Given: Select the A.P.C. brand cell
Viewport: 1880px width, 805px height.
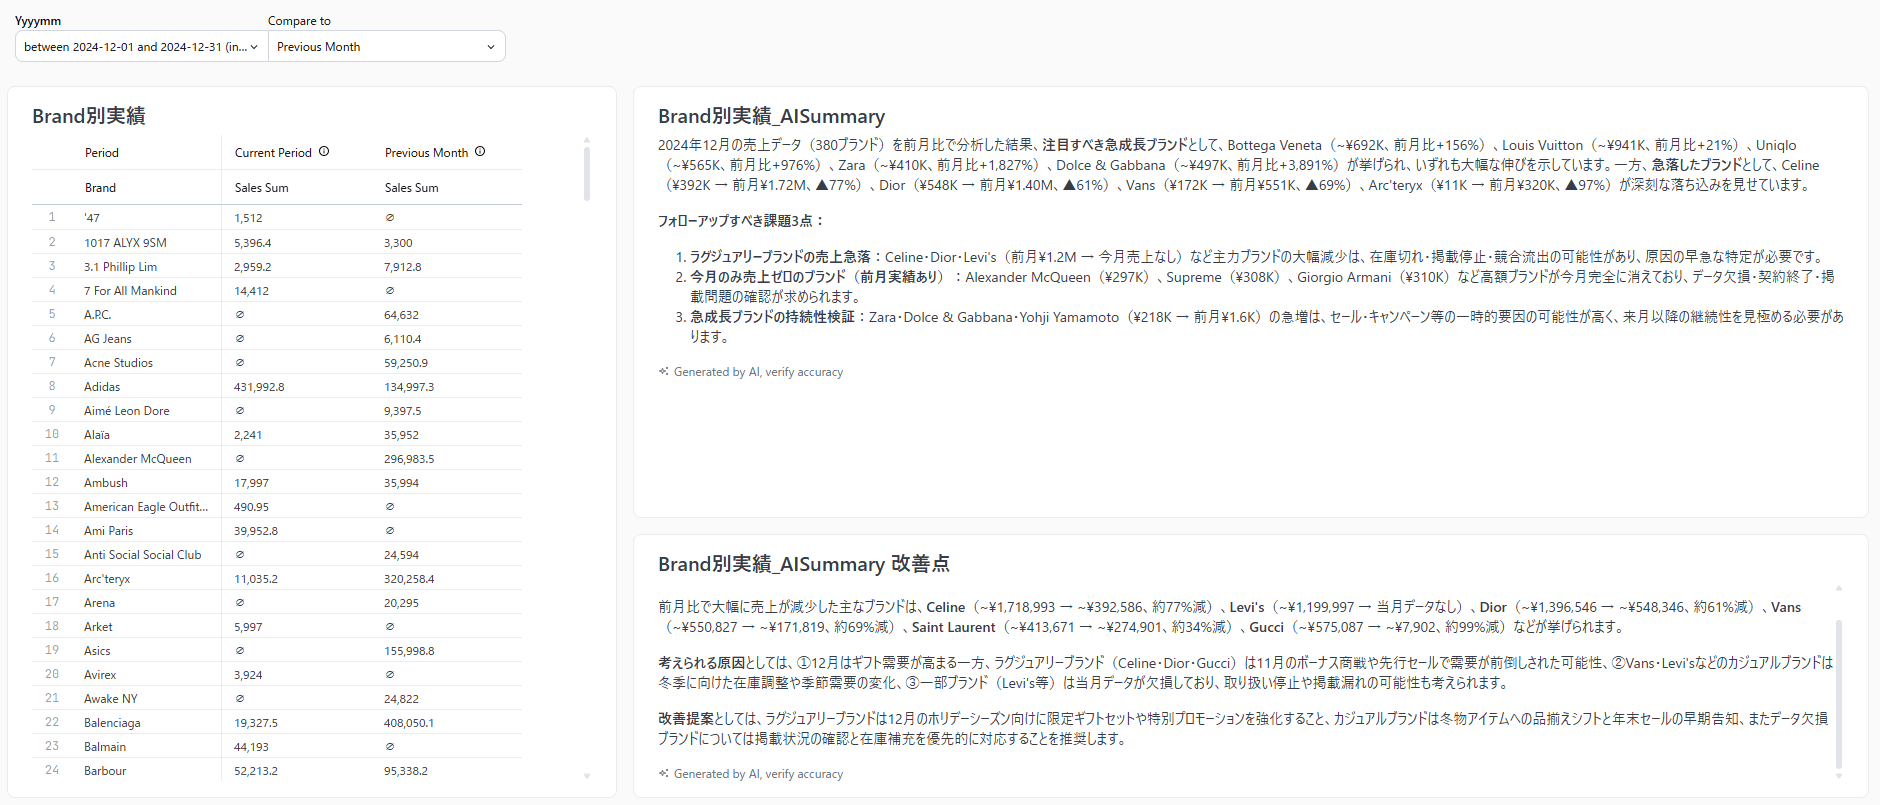Looking at the screenshot, I should tap(97, 315).
